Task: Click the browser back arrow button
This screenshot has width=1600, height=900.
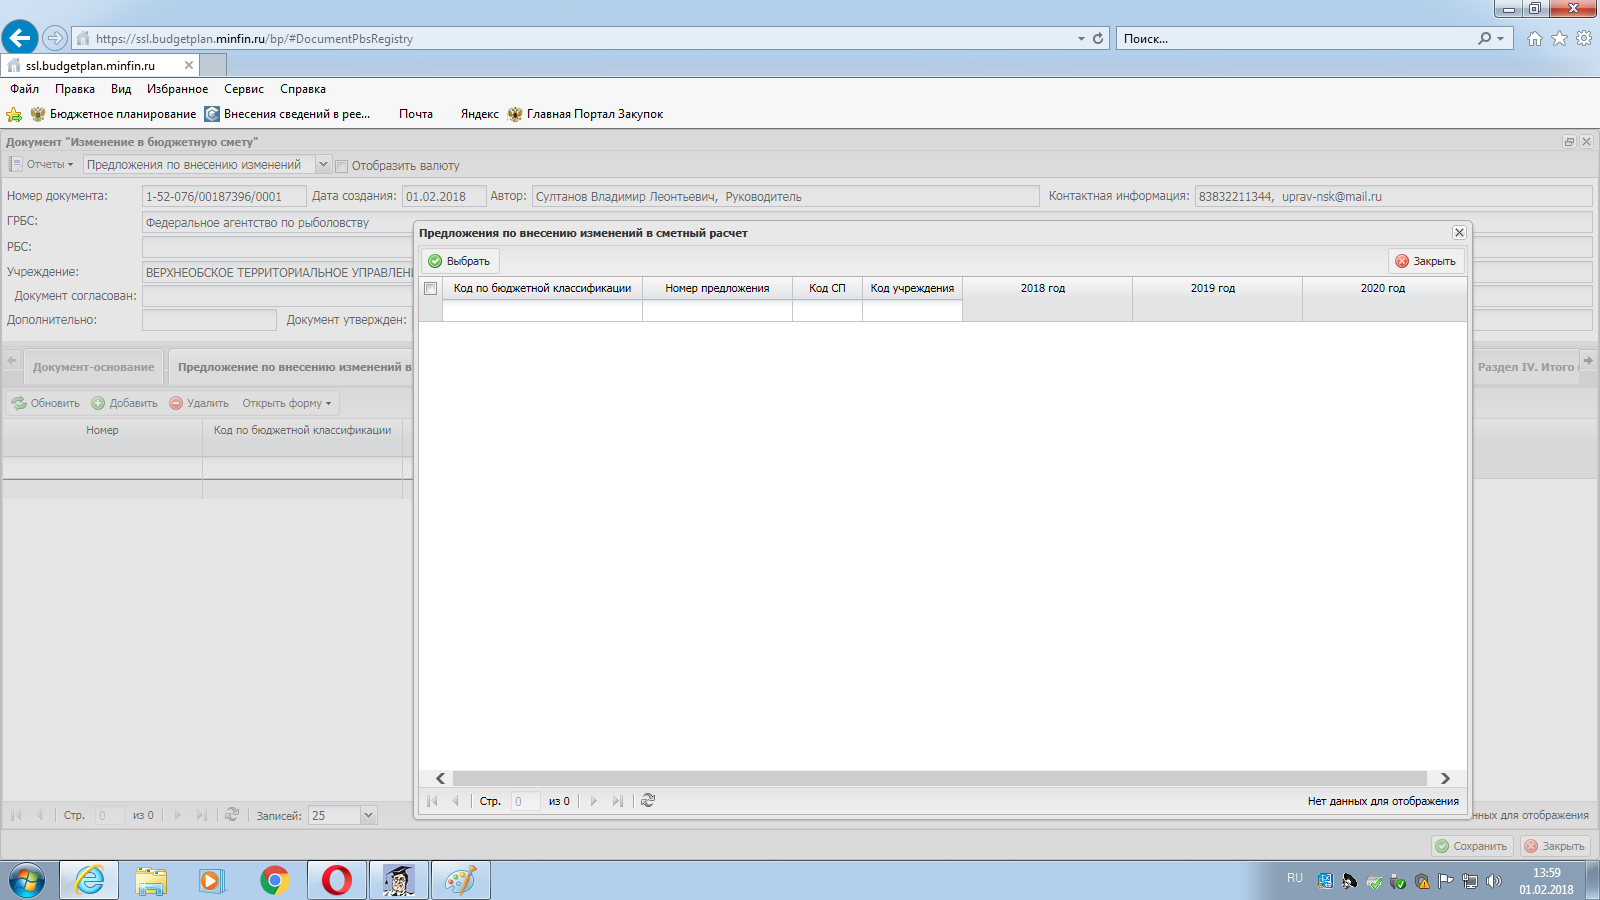Action: (20, 38)
